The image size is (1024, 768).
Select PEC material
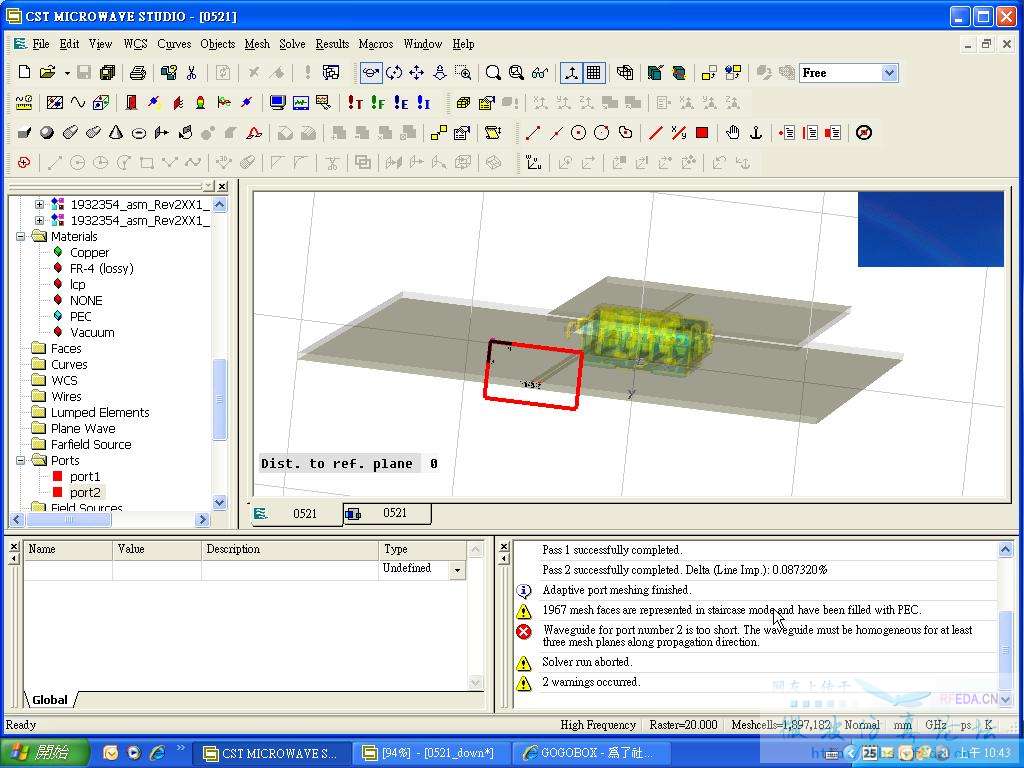click(x=80, y=317)
